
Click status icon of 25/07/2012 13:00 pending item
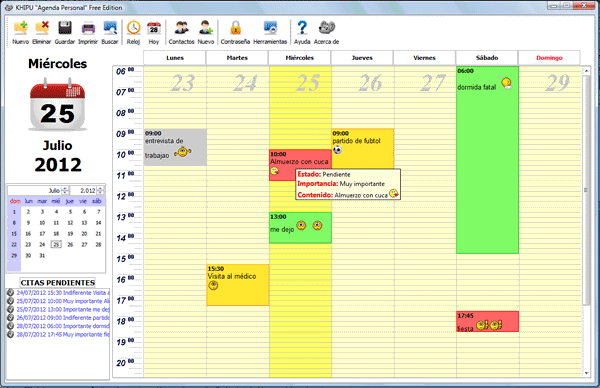tap(10, 309)
